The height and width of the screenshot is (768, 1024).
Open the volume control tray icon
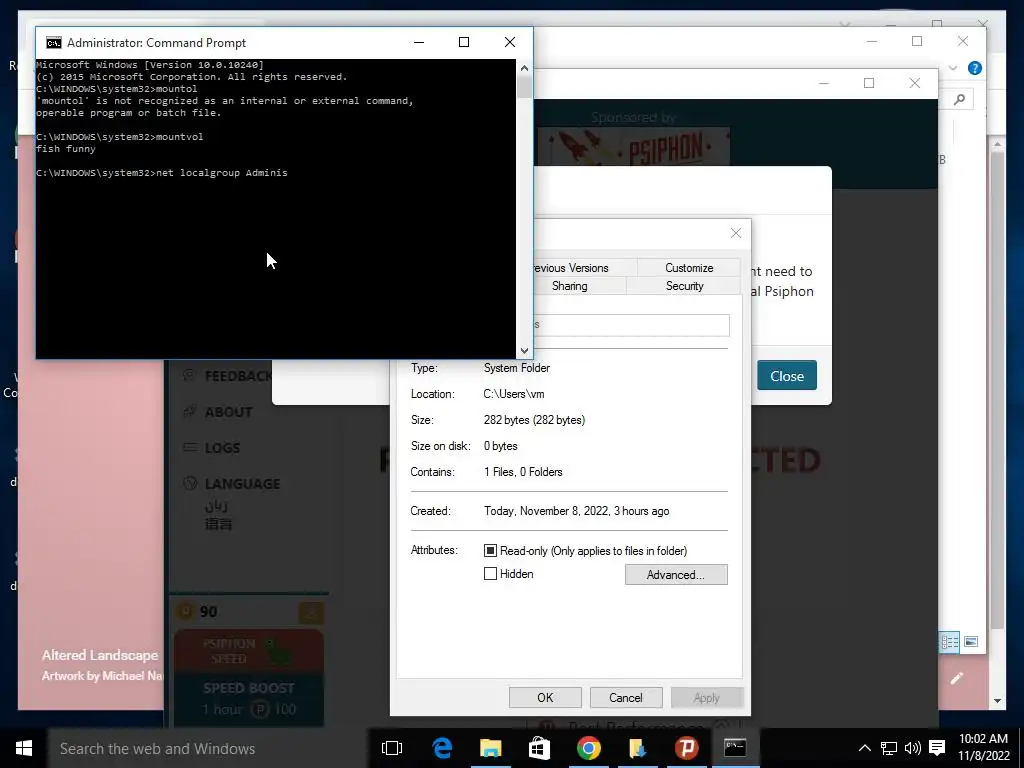point(913,748)
